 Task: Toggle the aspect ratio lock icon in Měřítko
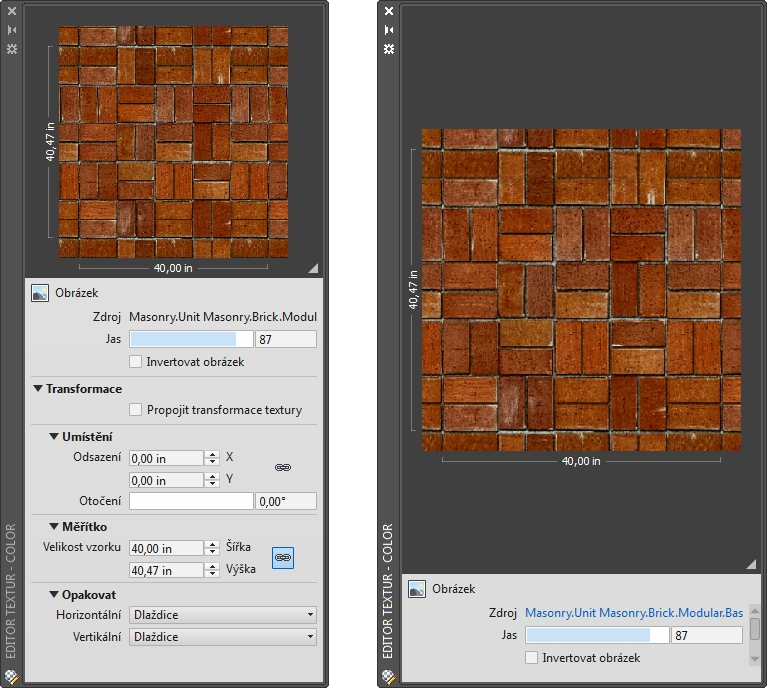click(x=283, y=558)
